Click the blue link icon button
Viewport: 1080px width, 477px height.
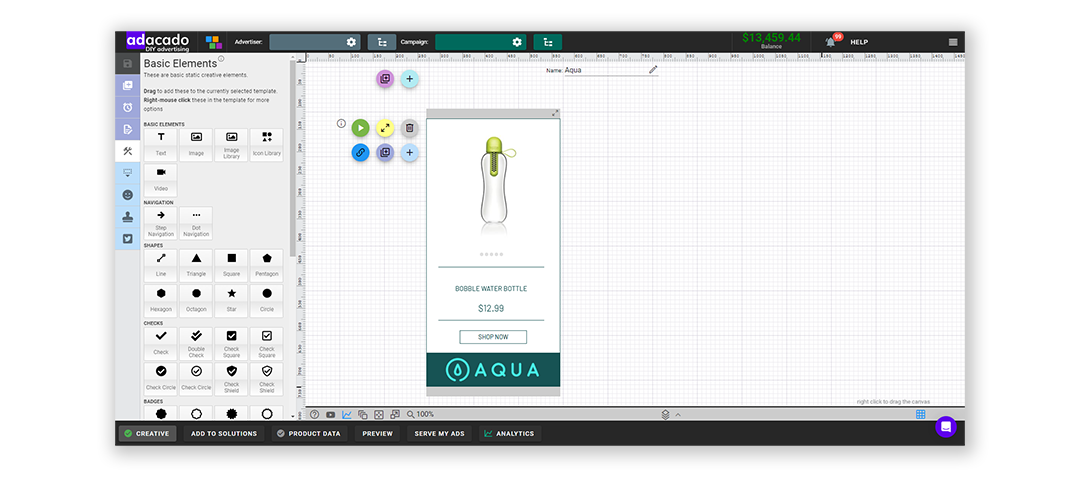360,153
